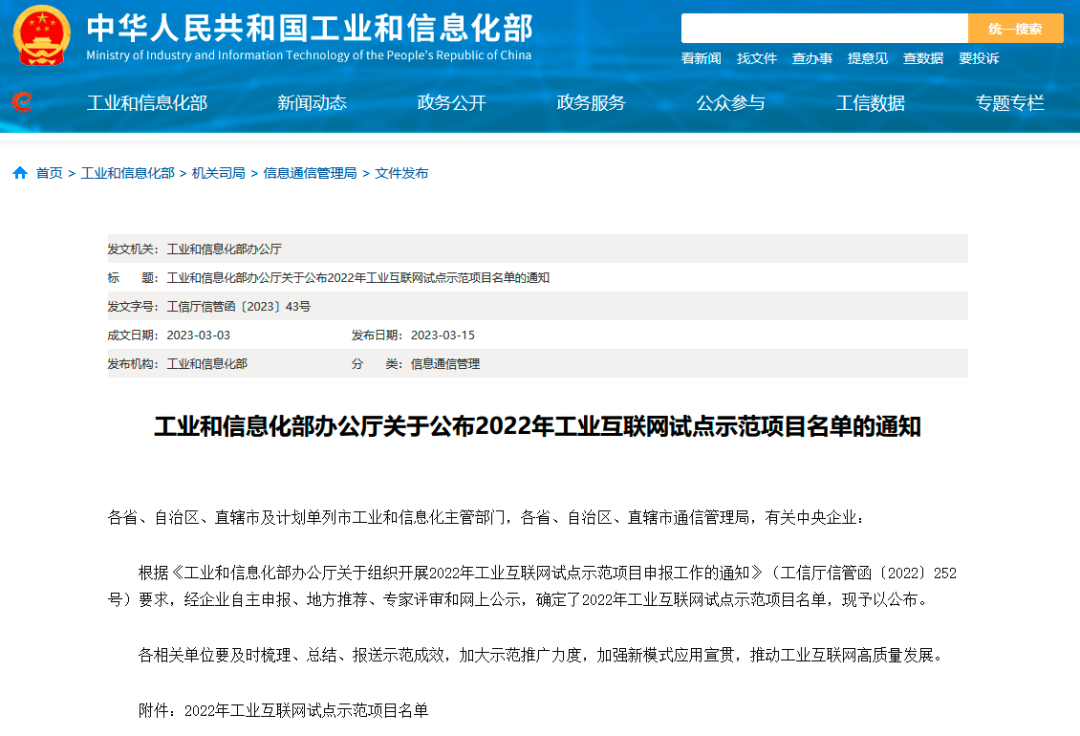Screen dimensions: 1080x736
Task: Click the national emblem logo
Action: [41, 35]
